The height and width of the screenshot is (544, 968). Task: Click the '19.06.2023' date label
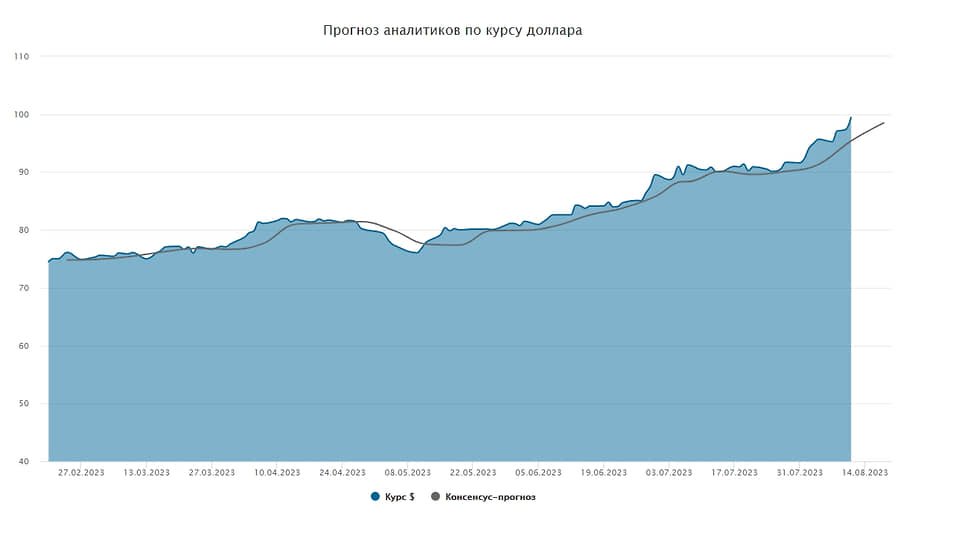pyautogui.click(x=604, y=472)
